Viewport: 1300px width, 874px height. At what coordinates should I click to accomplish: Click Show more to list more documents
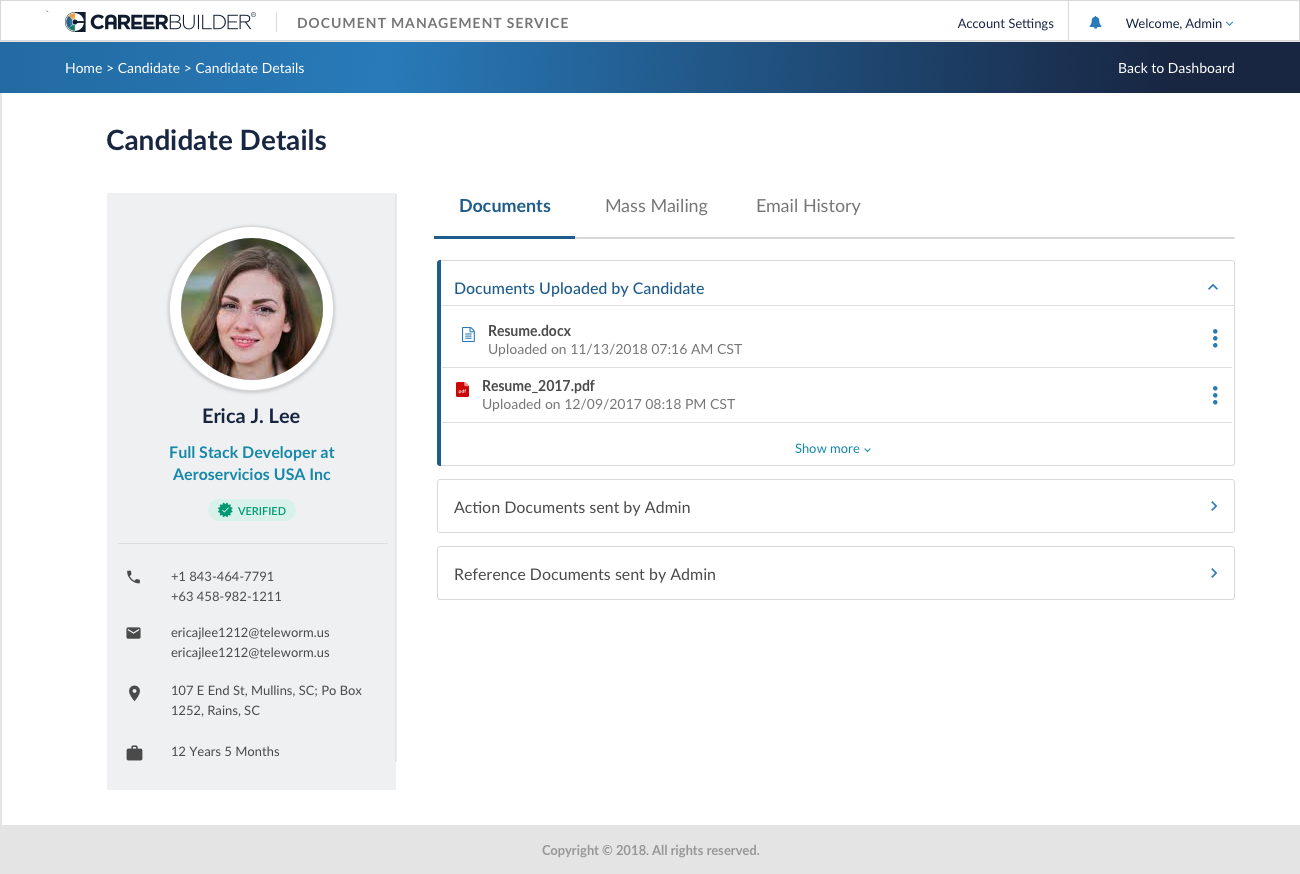point(833,448)
